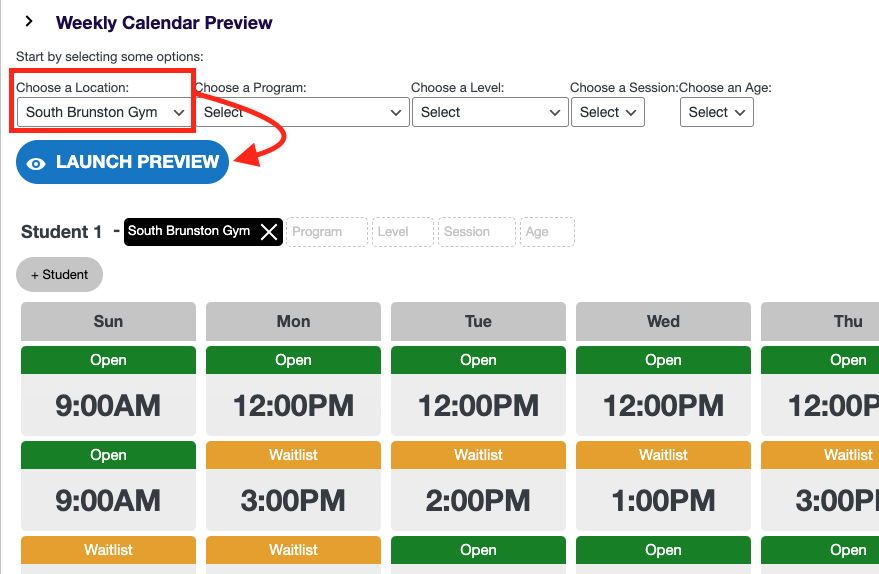
Task: Open Tuesday 2:00PM waitlist class slot
Action: pos(478,499)
